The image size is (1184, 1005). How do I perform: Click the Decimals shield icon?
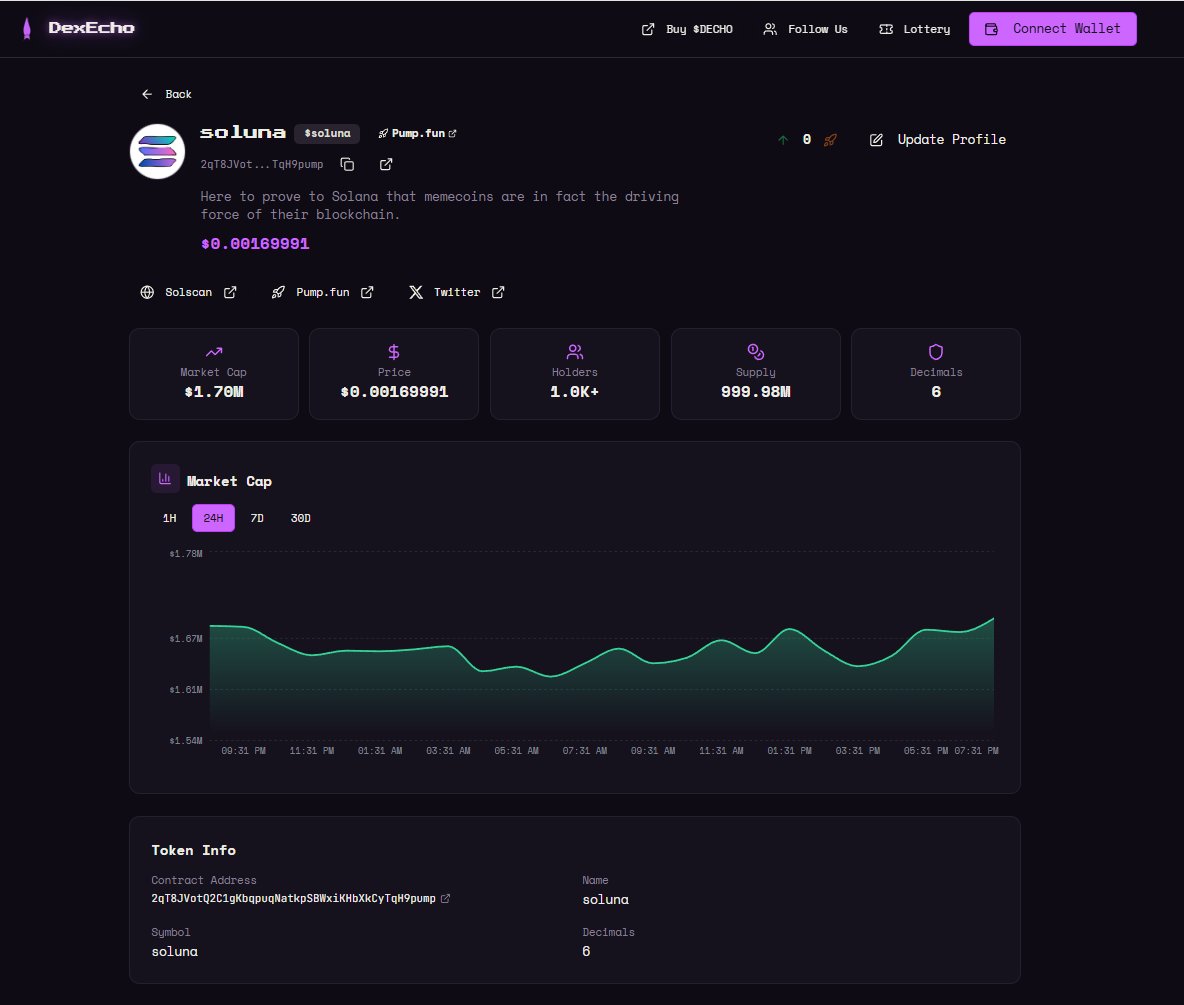tap(936, 352)
